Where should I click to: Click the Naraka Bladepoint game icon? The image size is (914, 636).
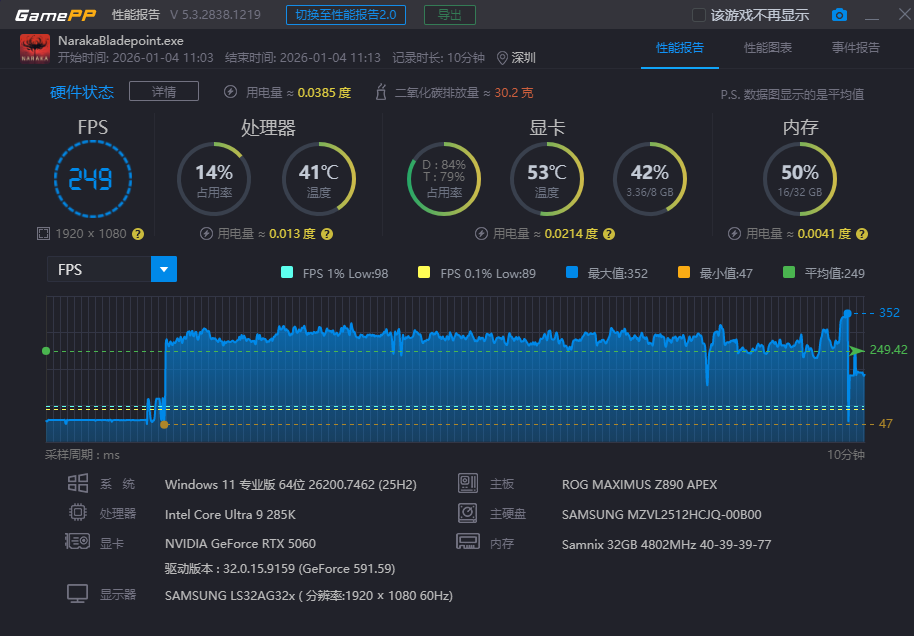[x=35, y=49]
